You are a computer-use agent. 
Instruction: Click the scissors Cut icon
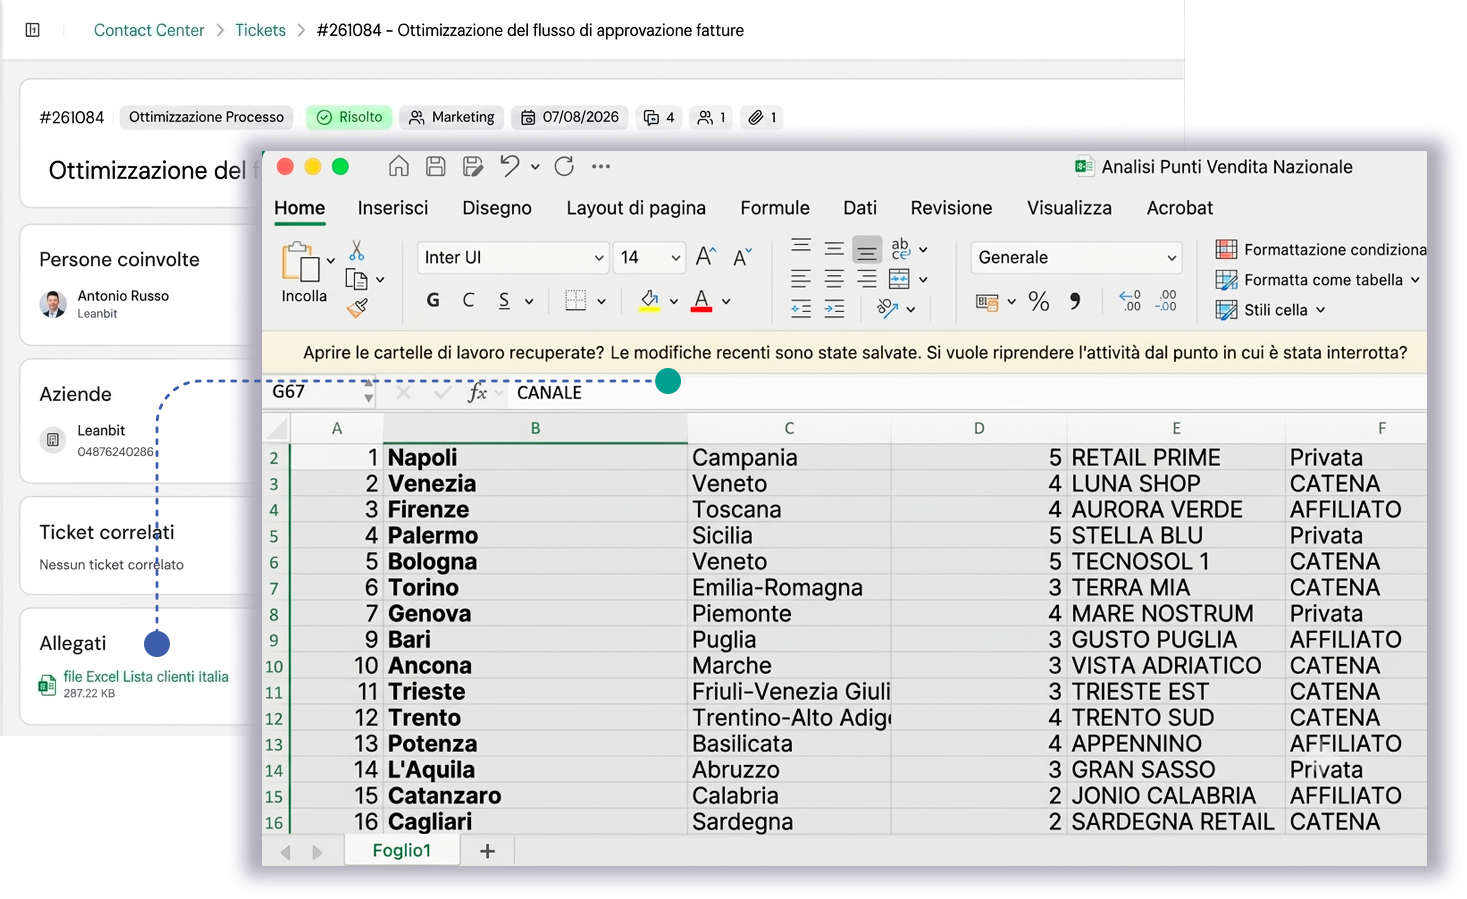(x=357, y=250)
